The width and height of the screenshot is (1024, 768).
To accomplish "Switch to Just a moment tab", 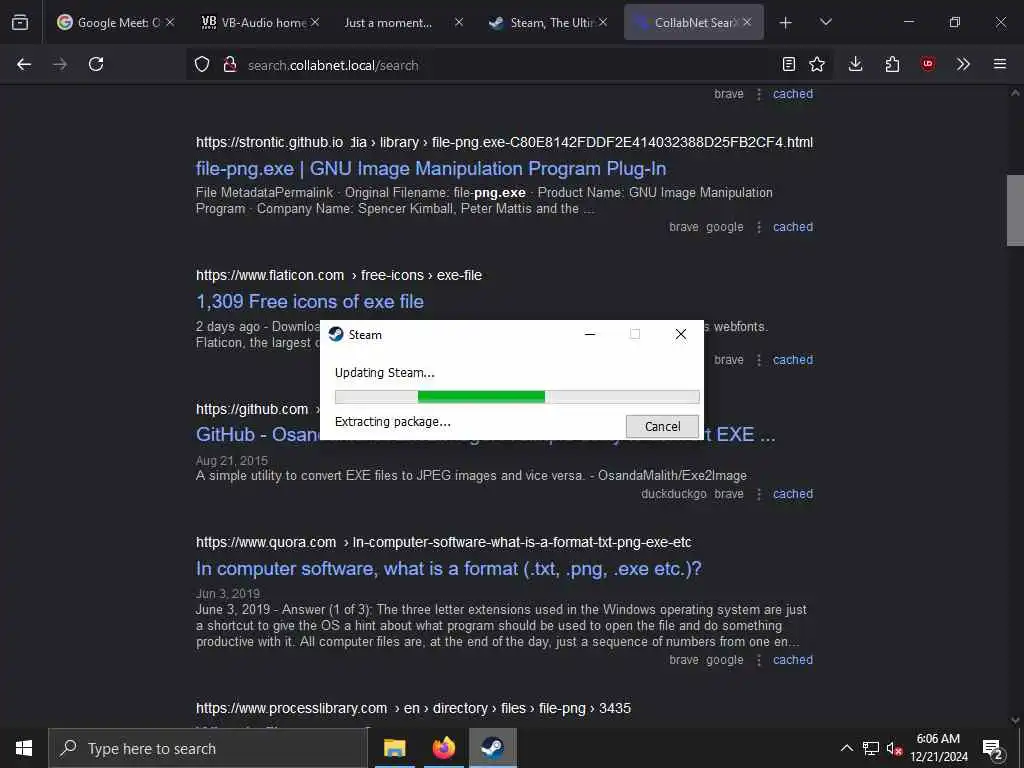I will point(403,22).
